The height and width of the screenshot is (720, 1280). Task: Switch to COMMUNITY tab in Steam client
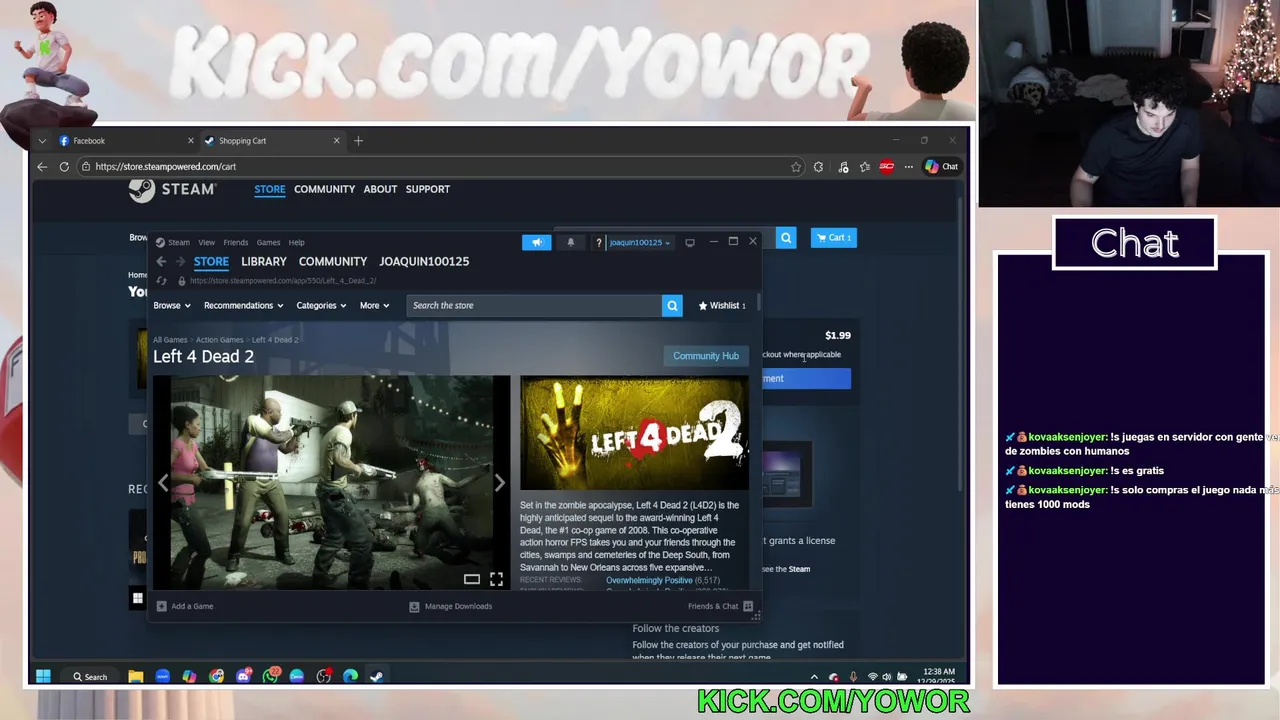click(333, 261)
